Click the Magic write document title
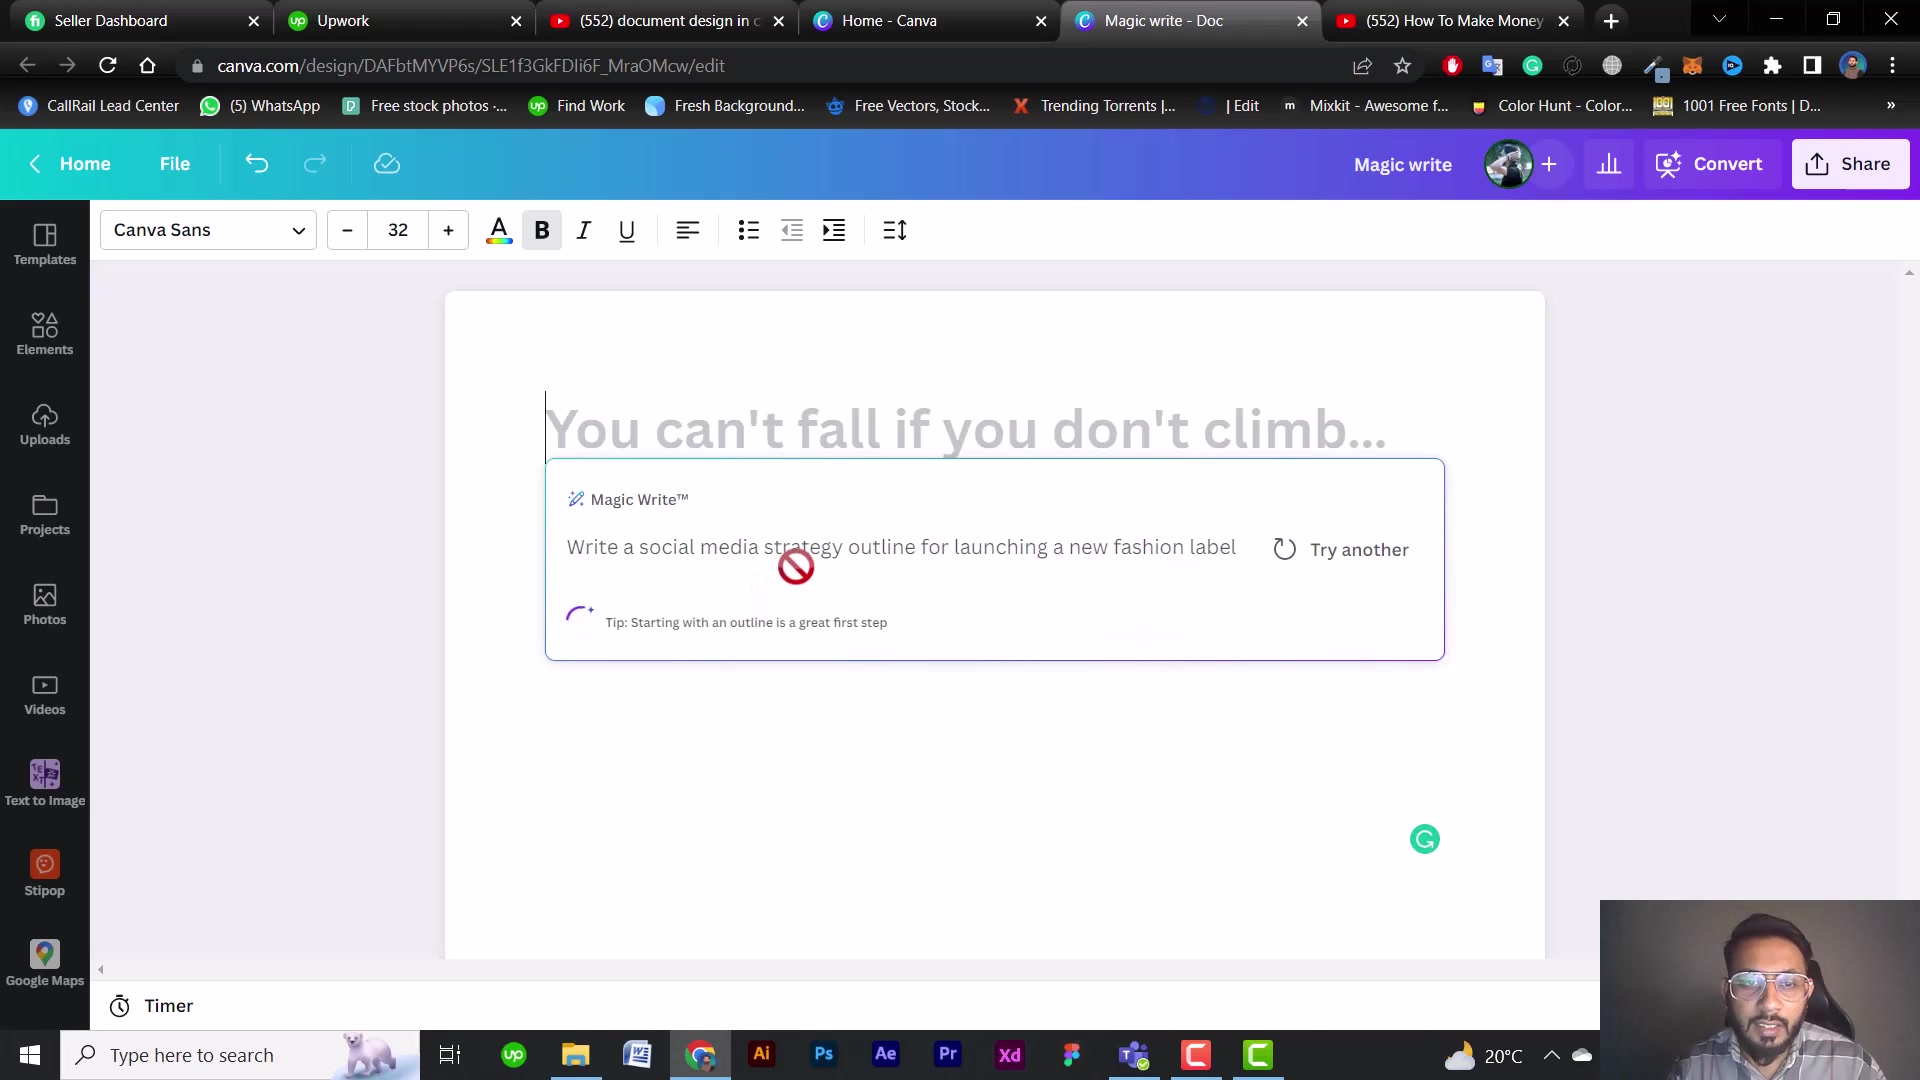The image size is (1920, 1080). pos(1403,165)
